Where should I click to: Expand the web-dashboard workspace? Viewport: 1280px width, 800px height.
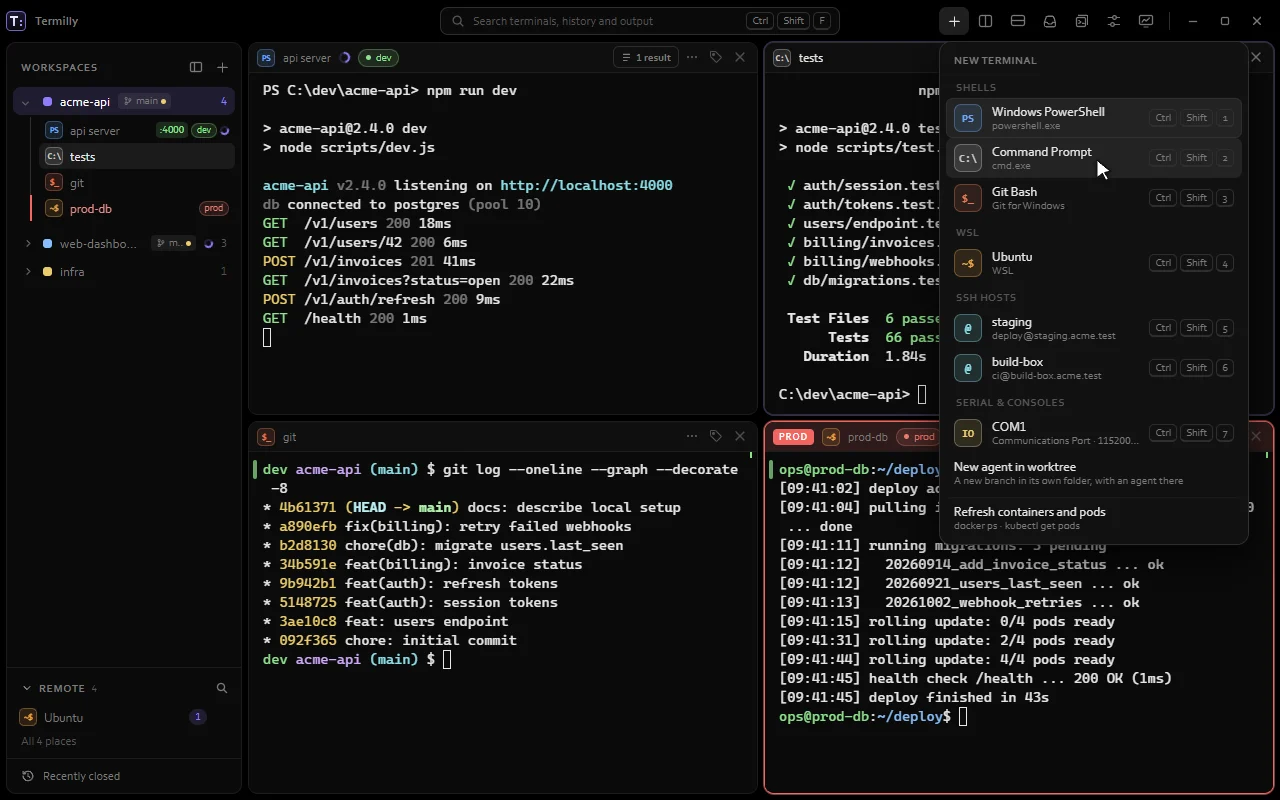[28, 244]
